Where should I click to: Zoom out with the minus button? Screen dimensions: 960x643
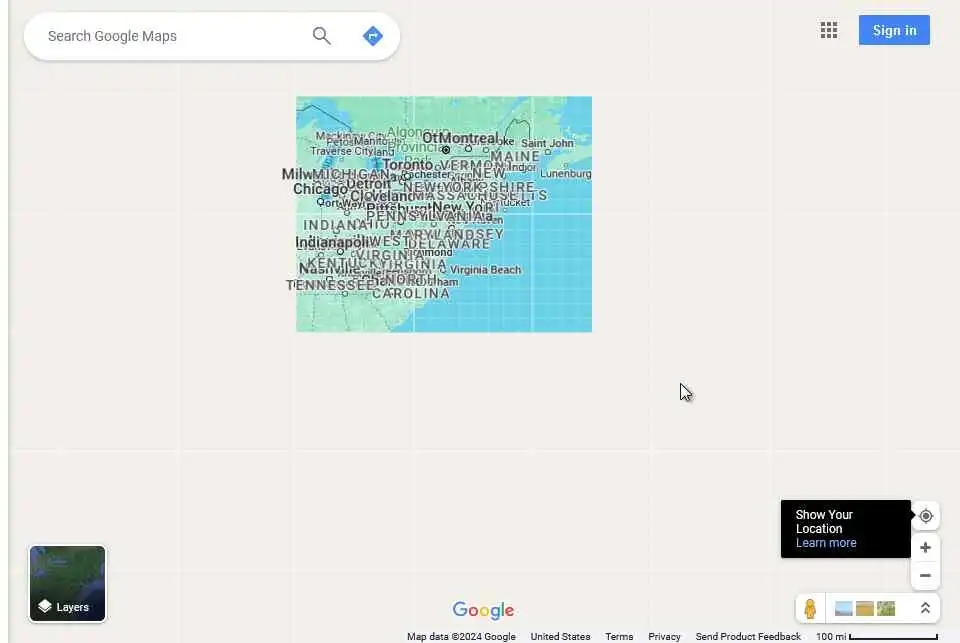[925, 576]
